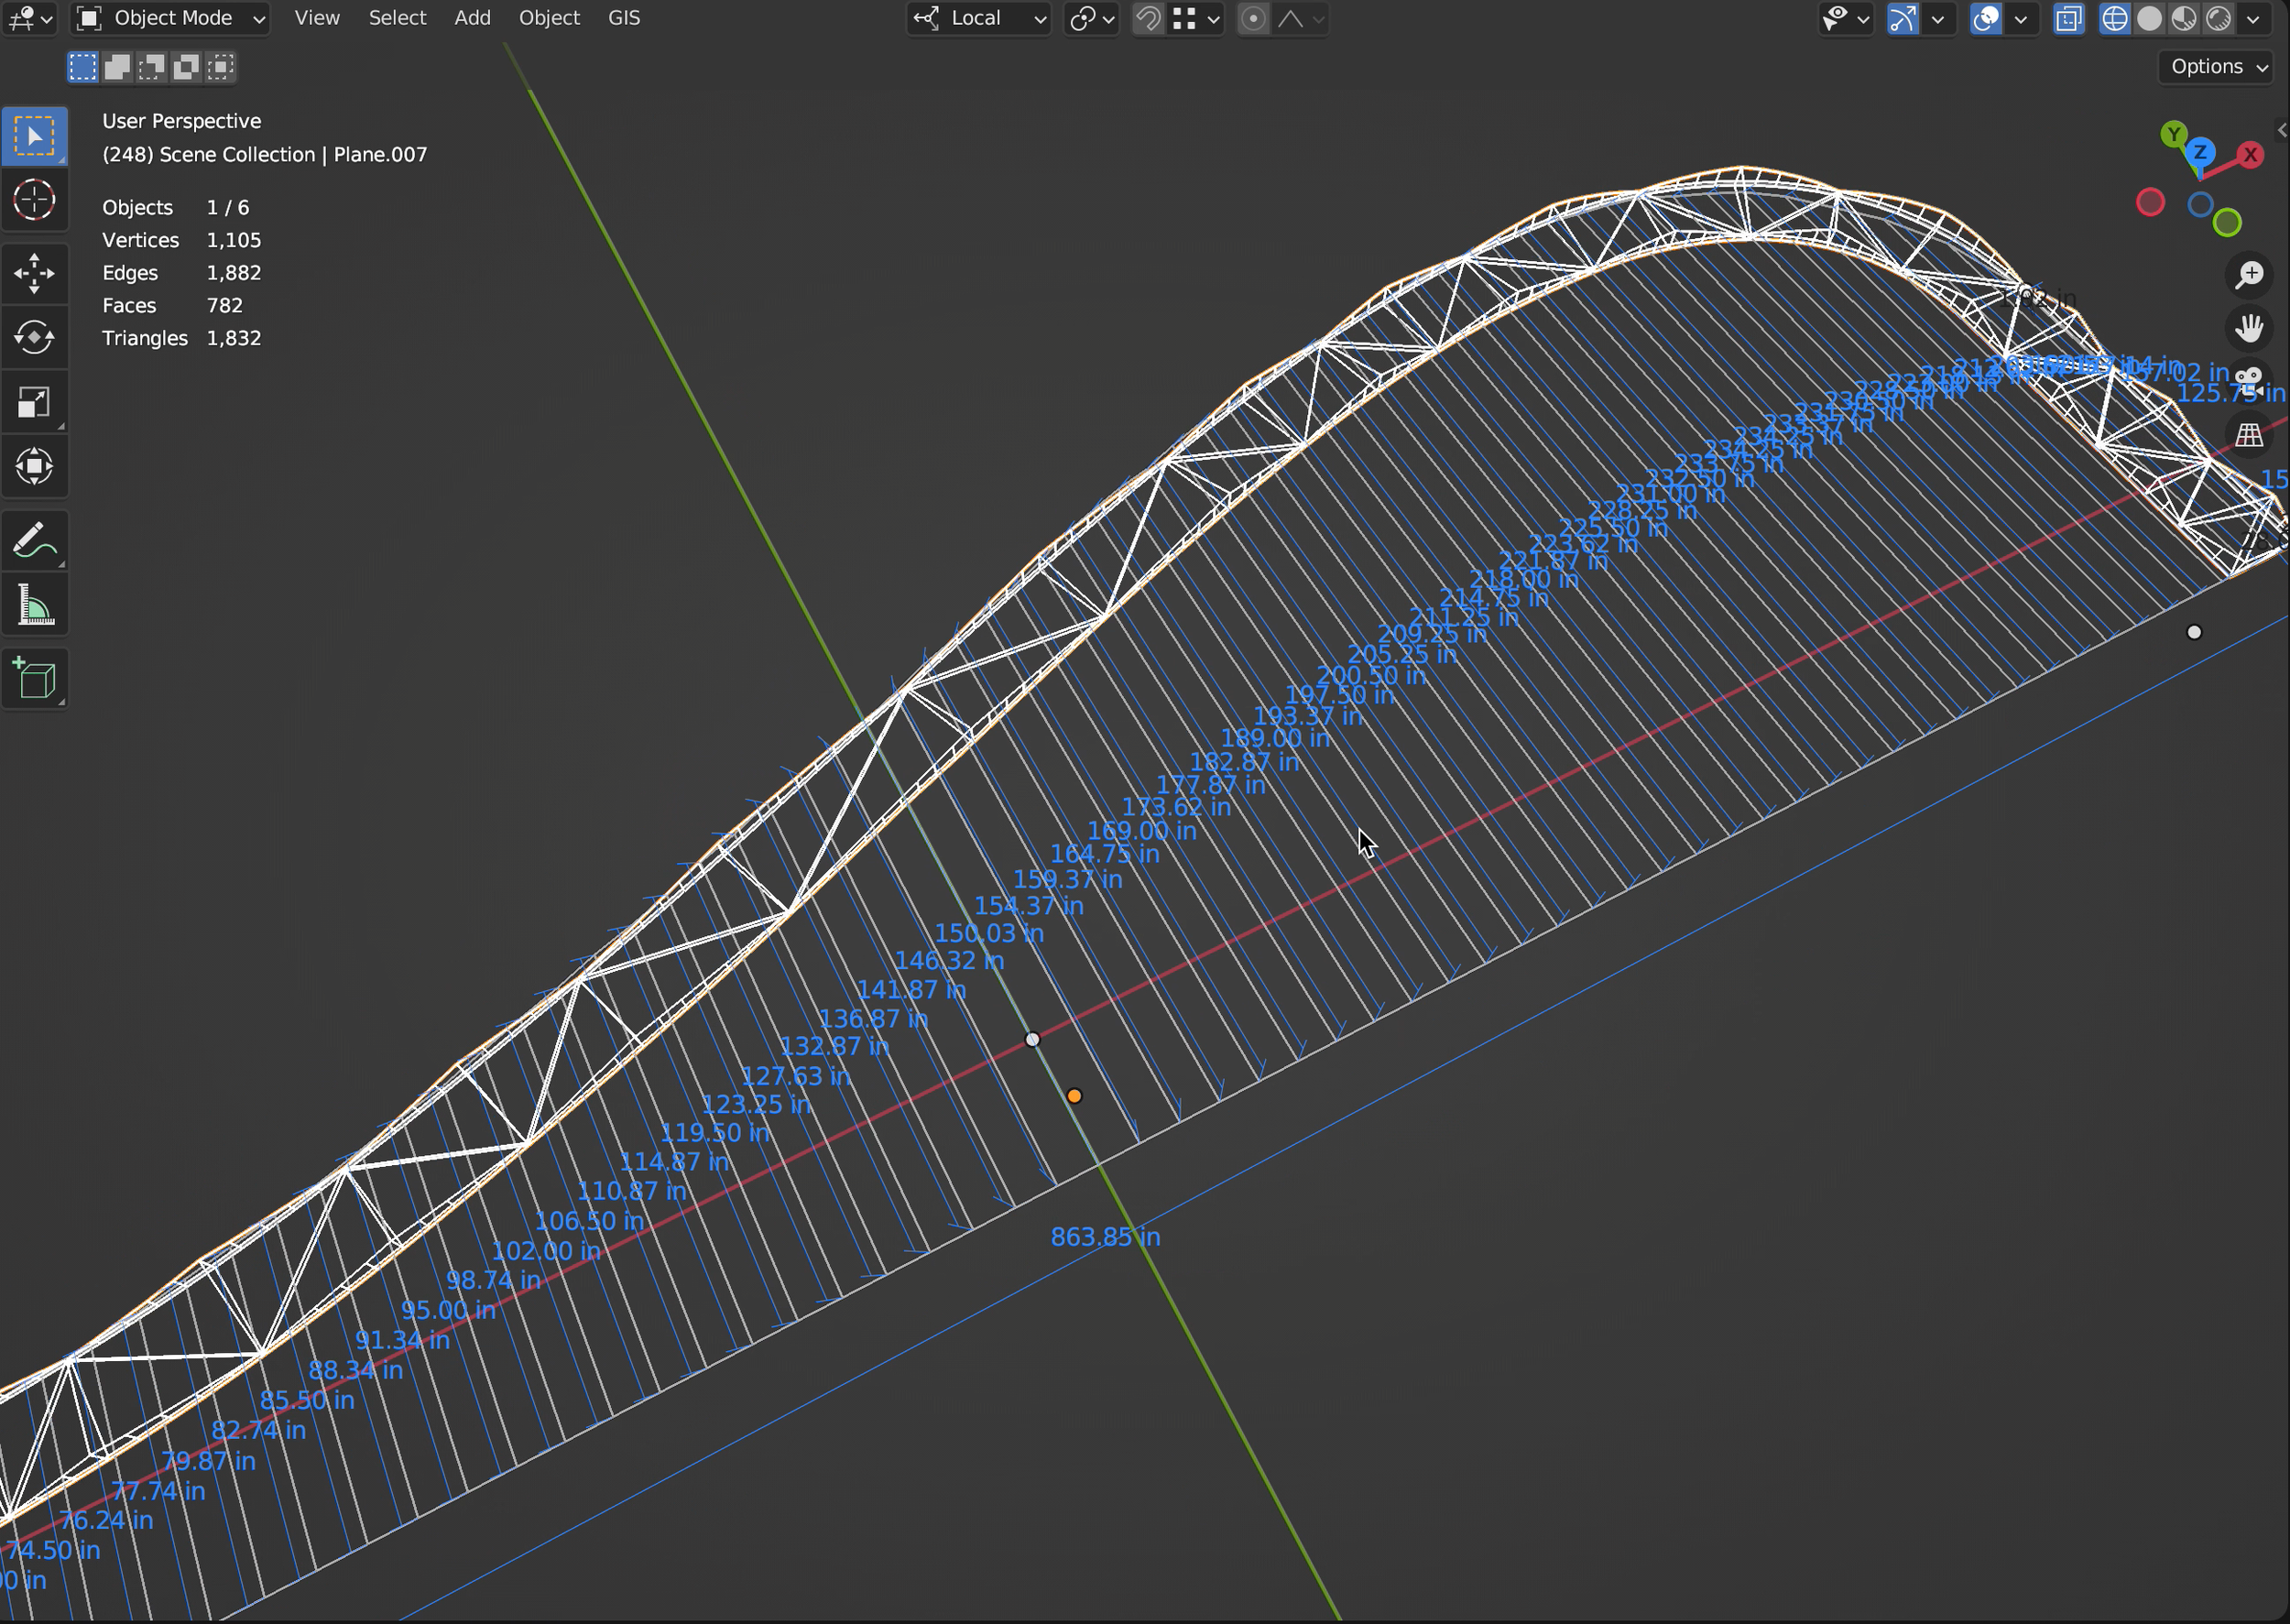The width and height of the screenshot is (2290, 1624).
Task: Switch to wireframe shading
Action: [2114, 18]
